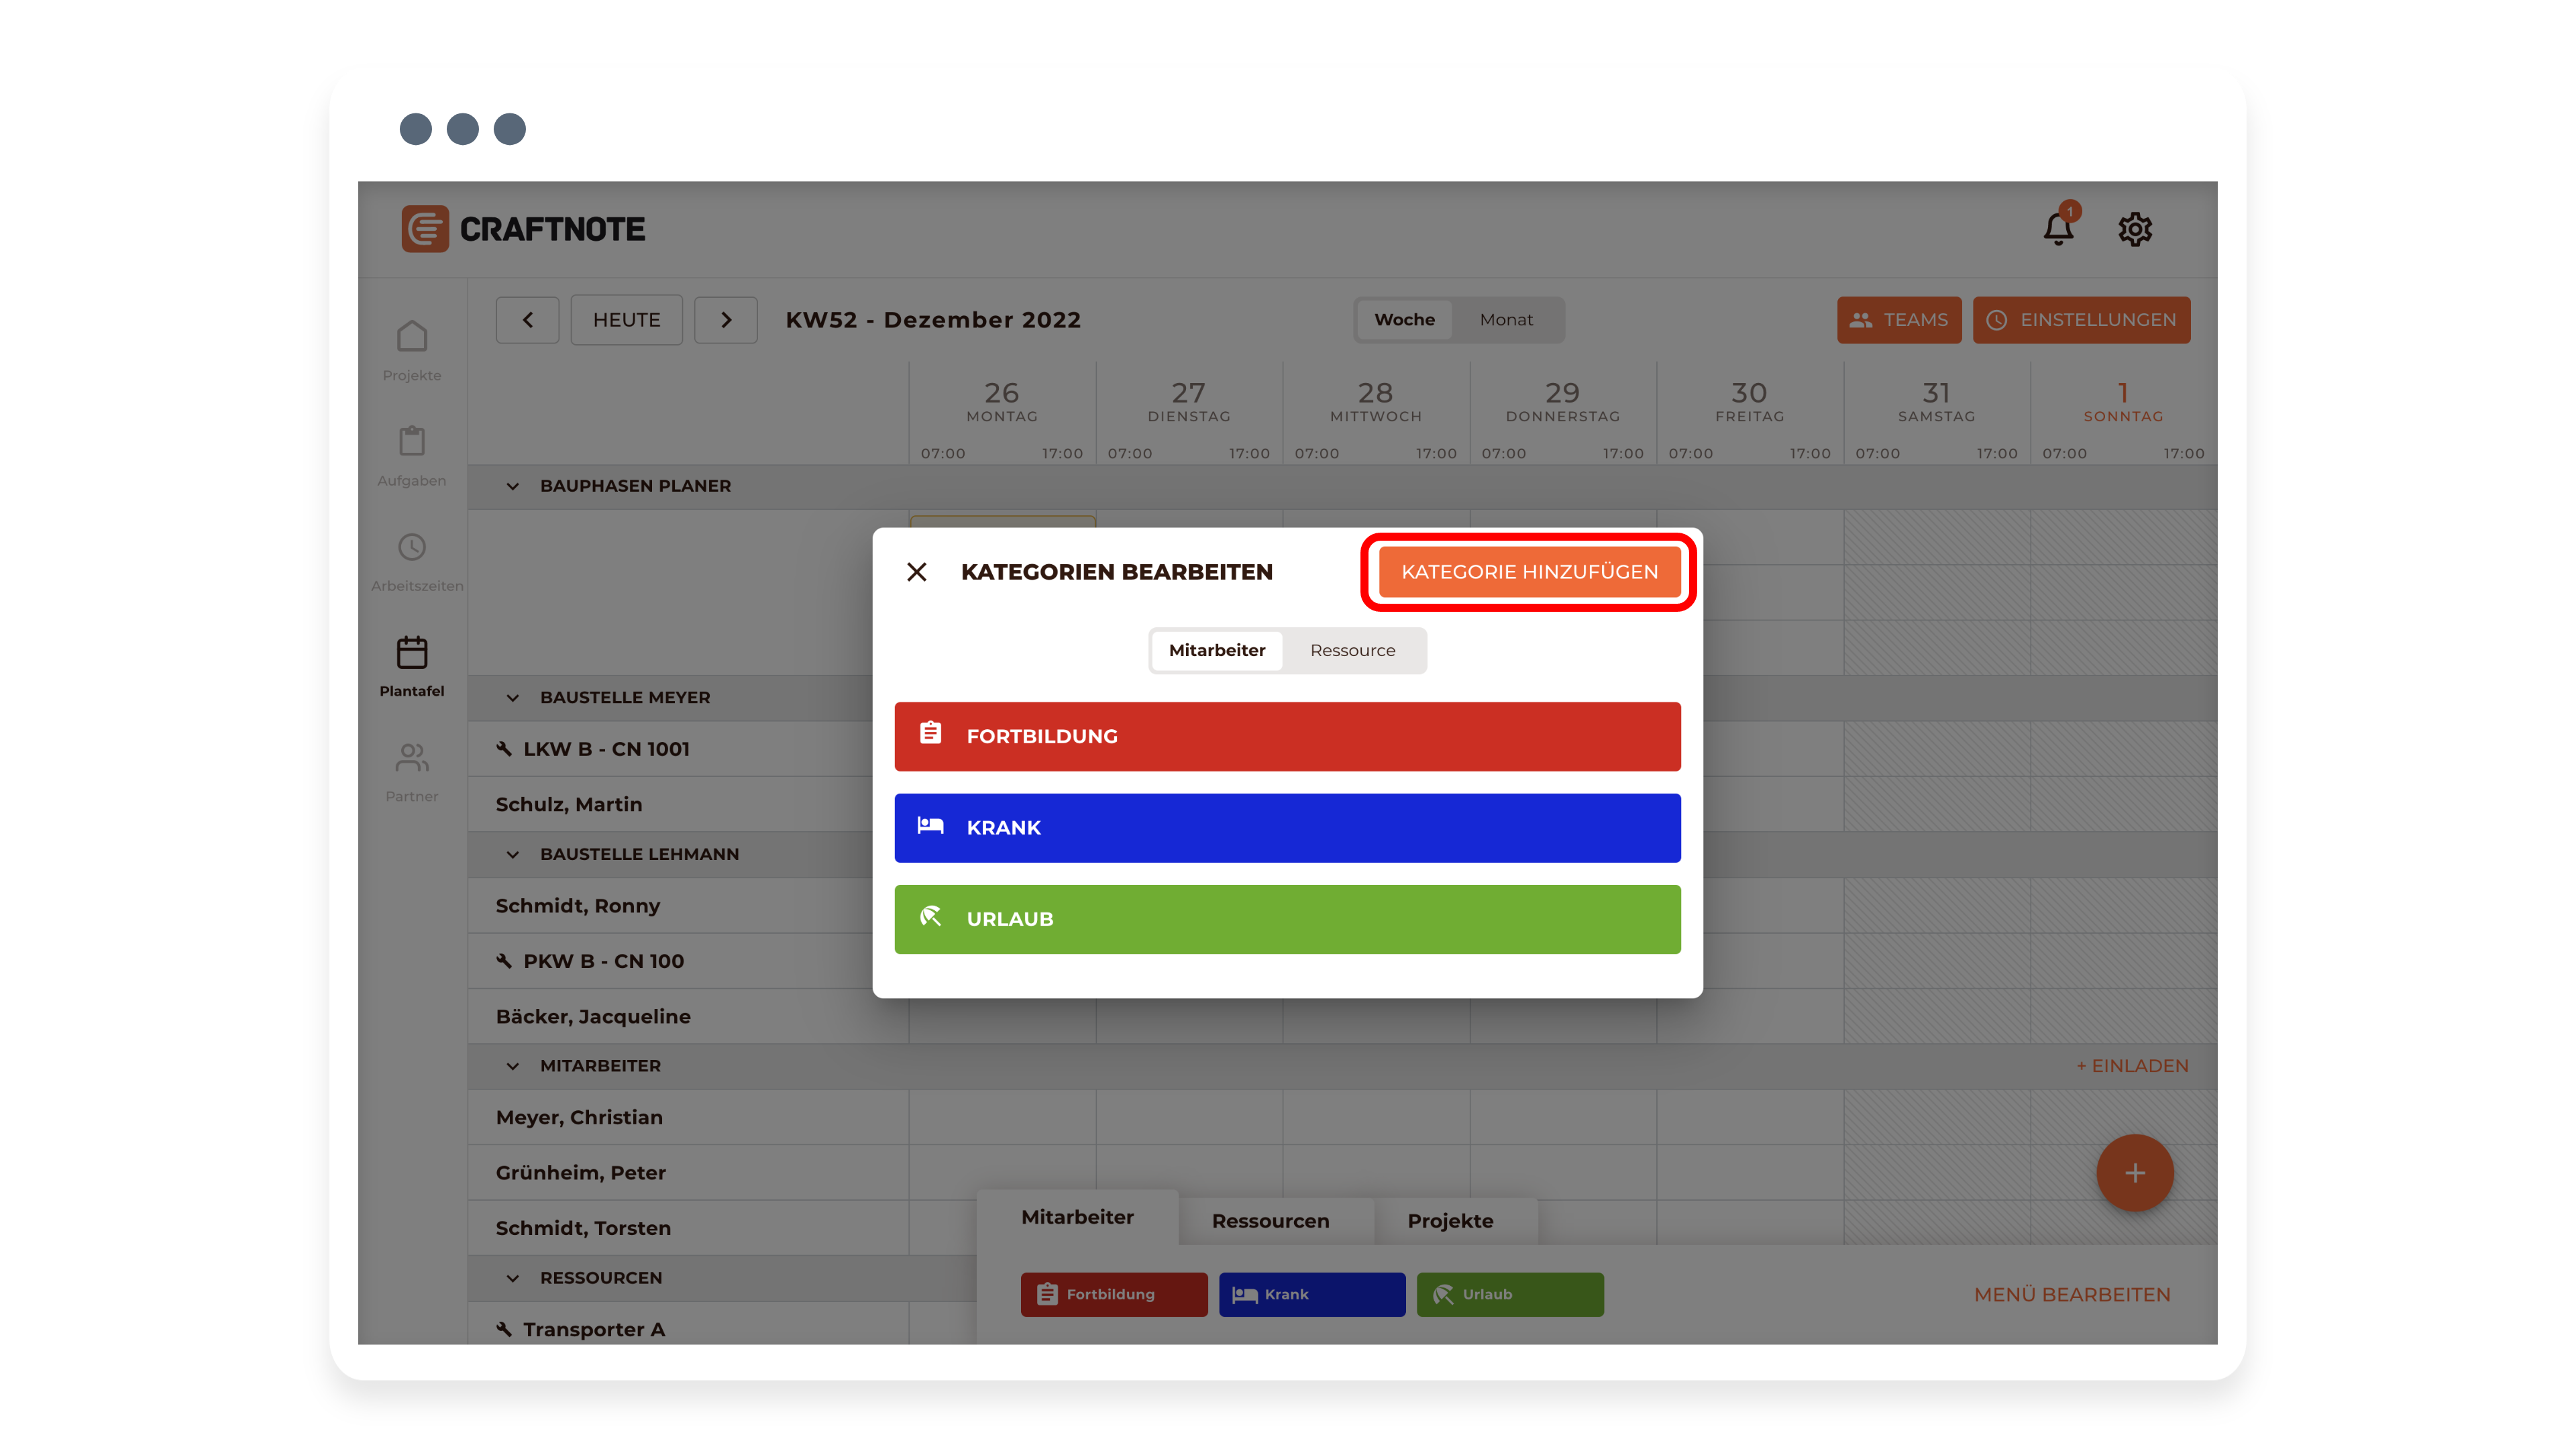Click the round orange plus button

(x=2134, y=1173)
